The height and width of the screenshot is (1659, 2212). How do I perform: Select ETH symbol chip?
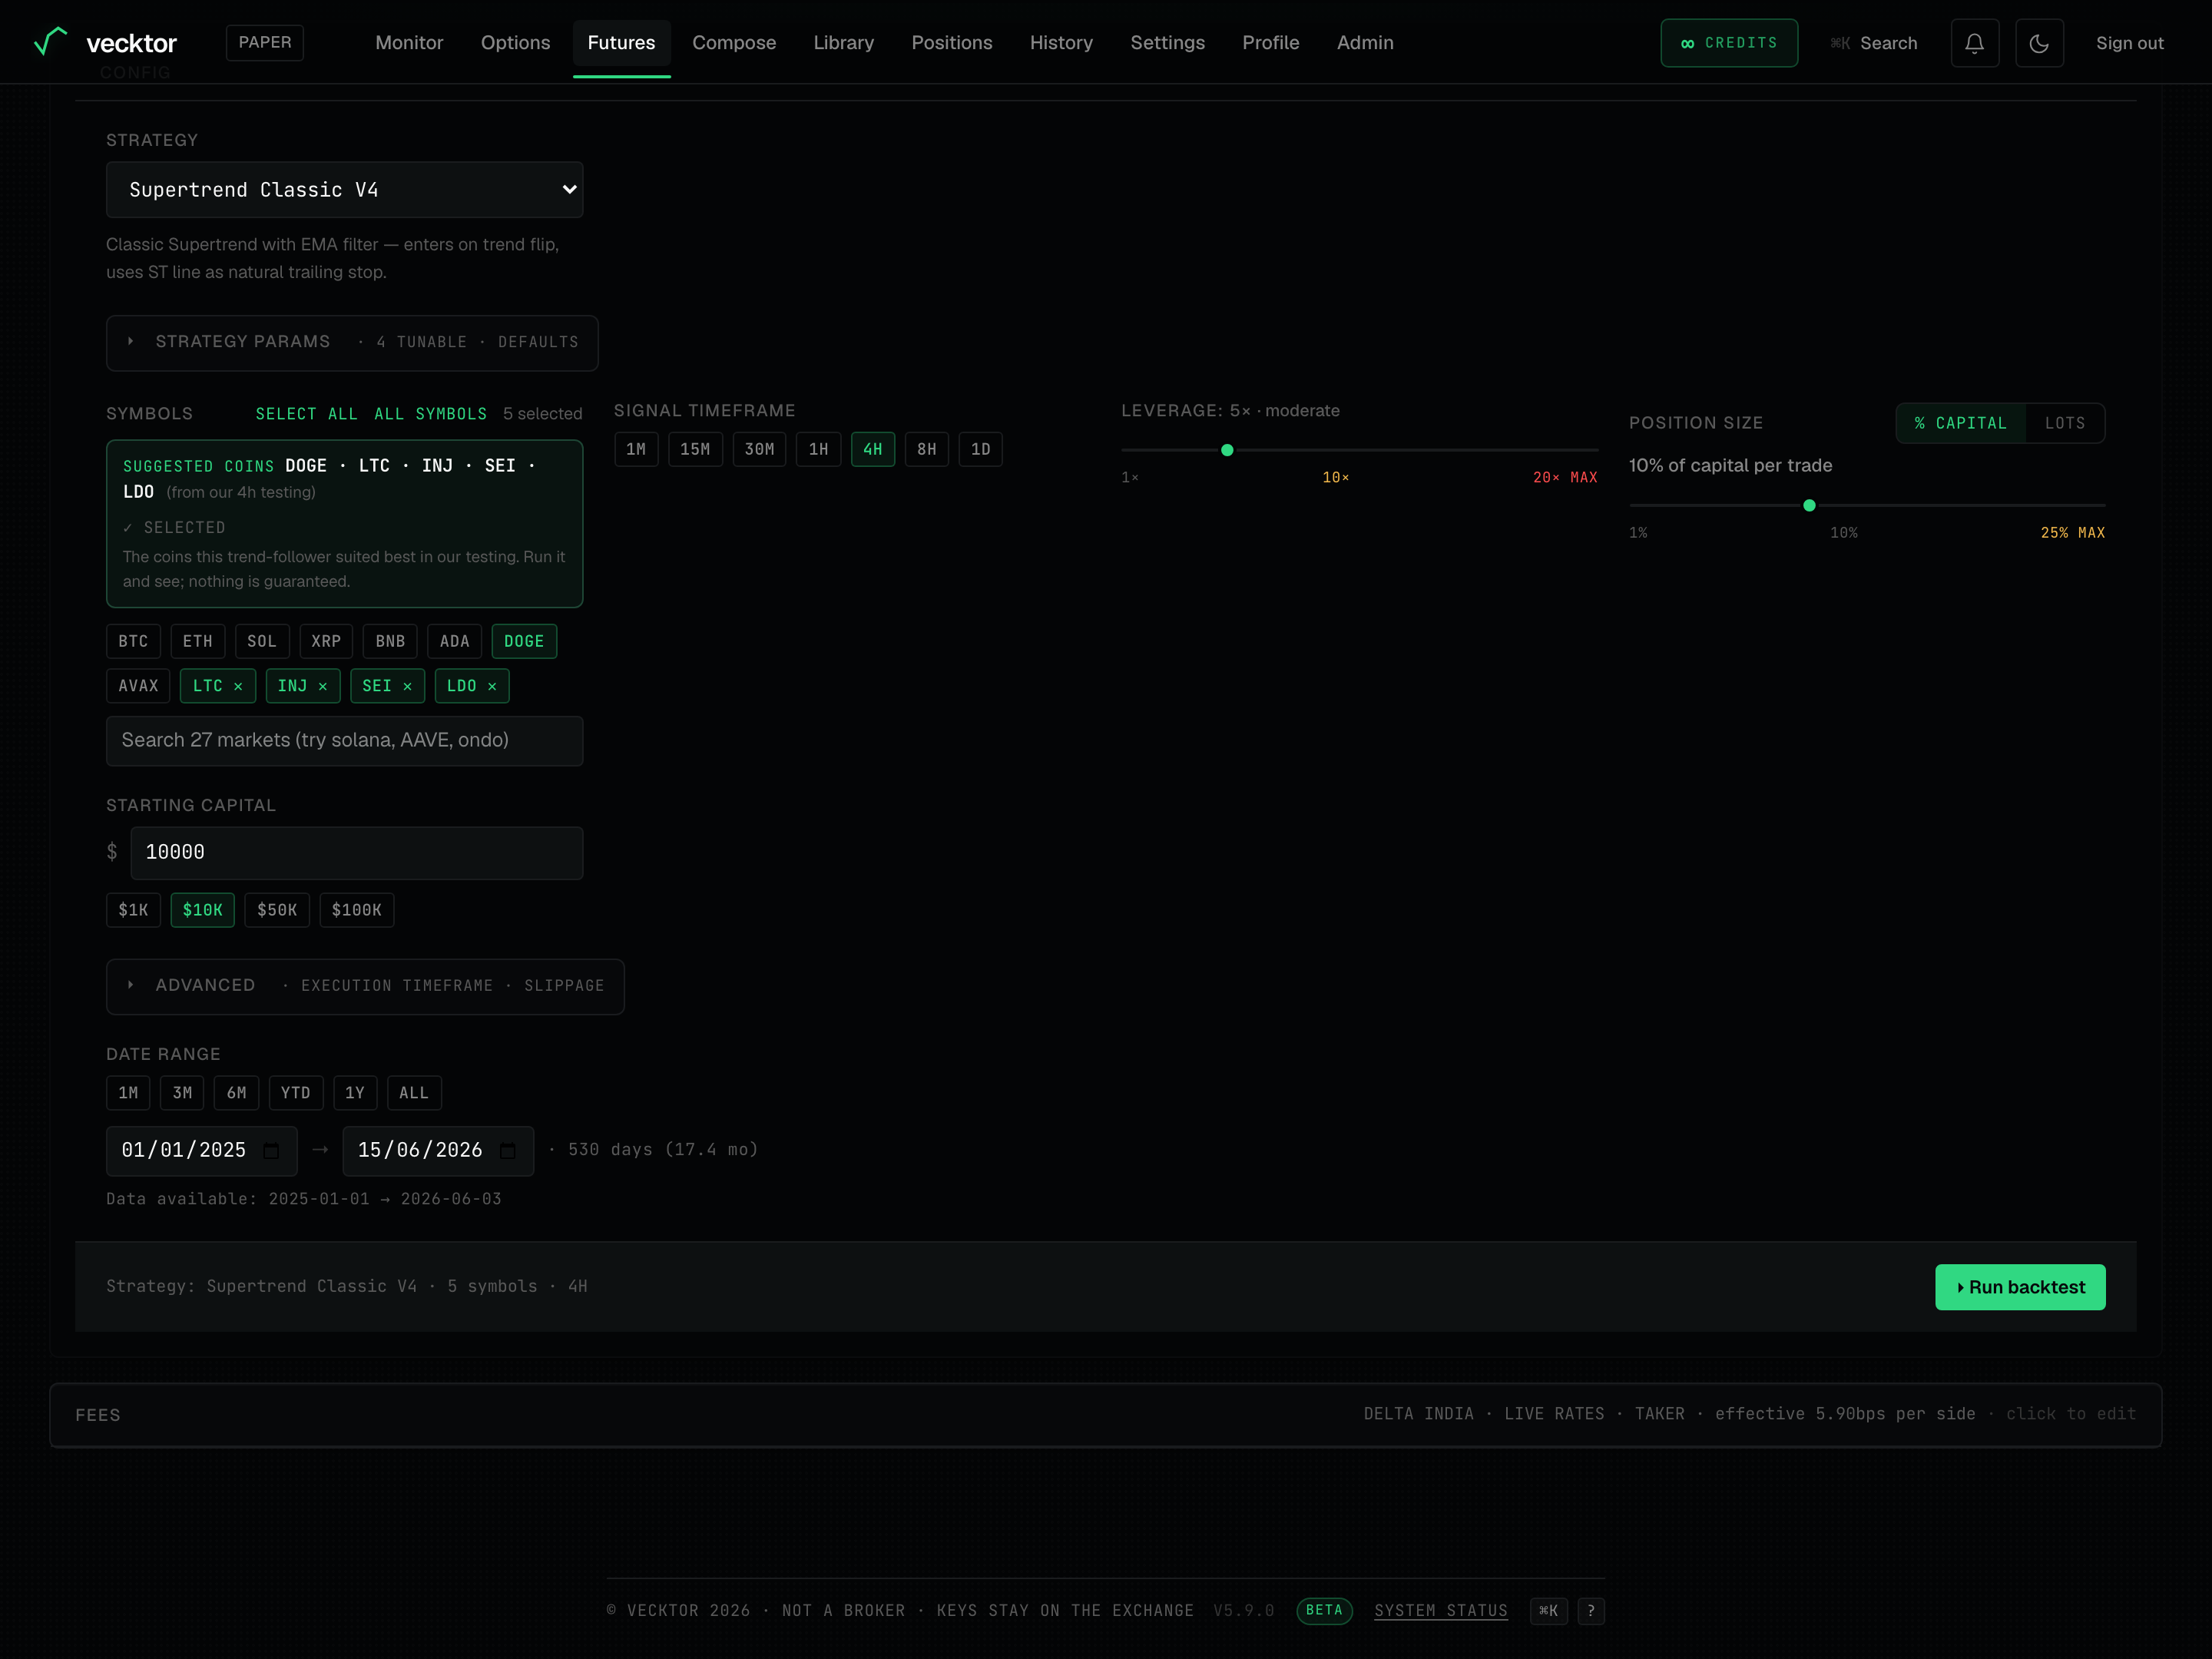tap(197, 642)
